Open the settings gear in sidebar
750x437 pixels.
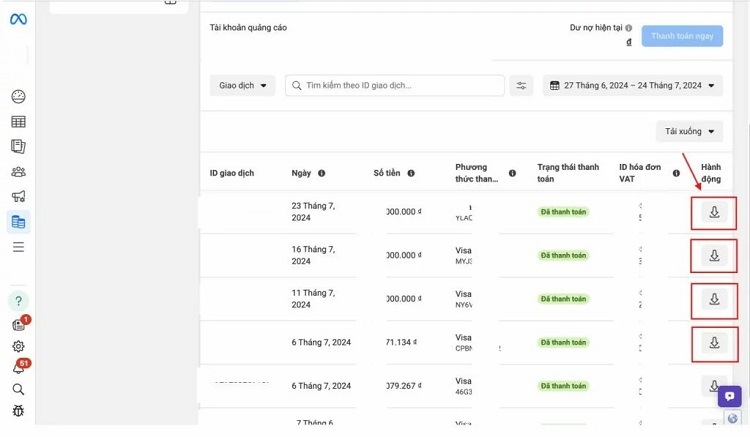pyautogui.click(x=18, y=346)
